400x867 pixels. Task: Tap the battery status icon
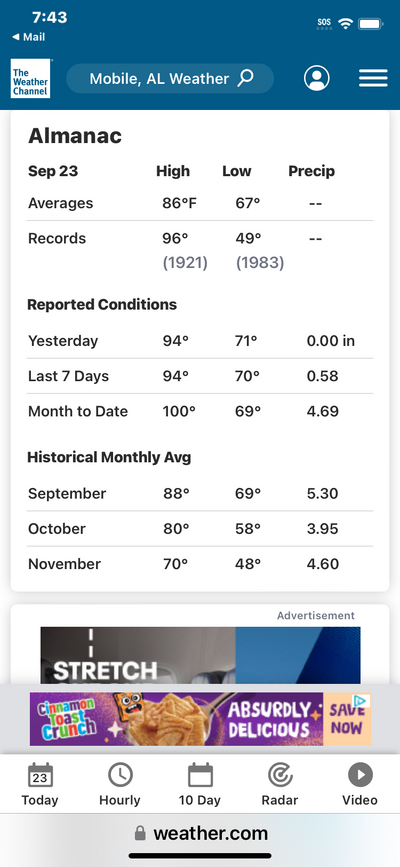click(x=370, y=24)
